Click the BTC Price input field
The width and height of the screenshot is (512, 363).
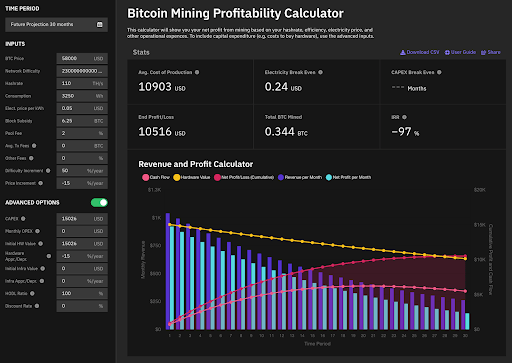(82, 58)
